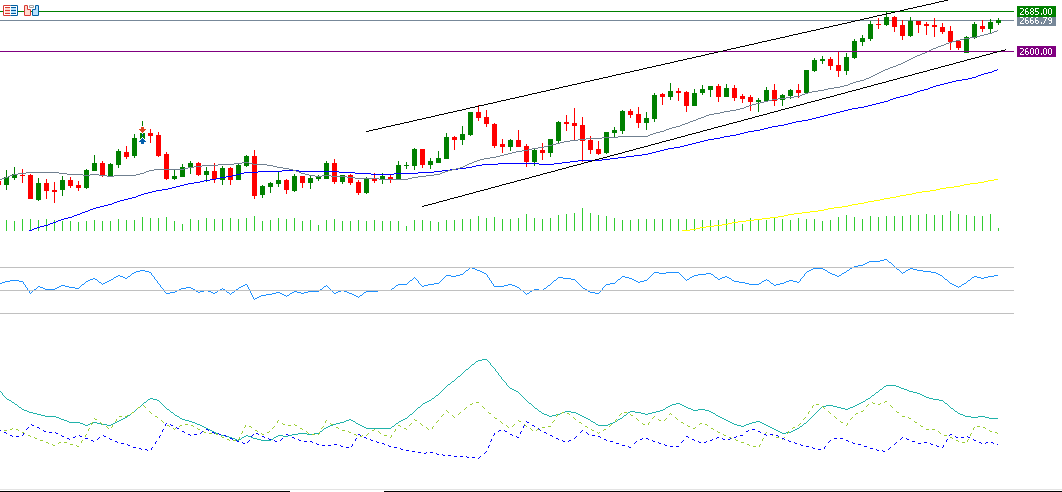The height and width of the screenshot is (492, 1062).
Task: Click the green horizontal line at 2685
Action: click(x=300, y=12)
